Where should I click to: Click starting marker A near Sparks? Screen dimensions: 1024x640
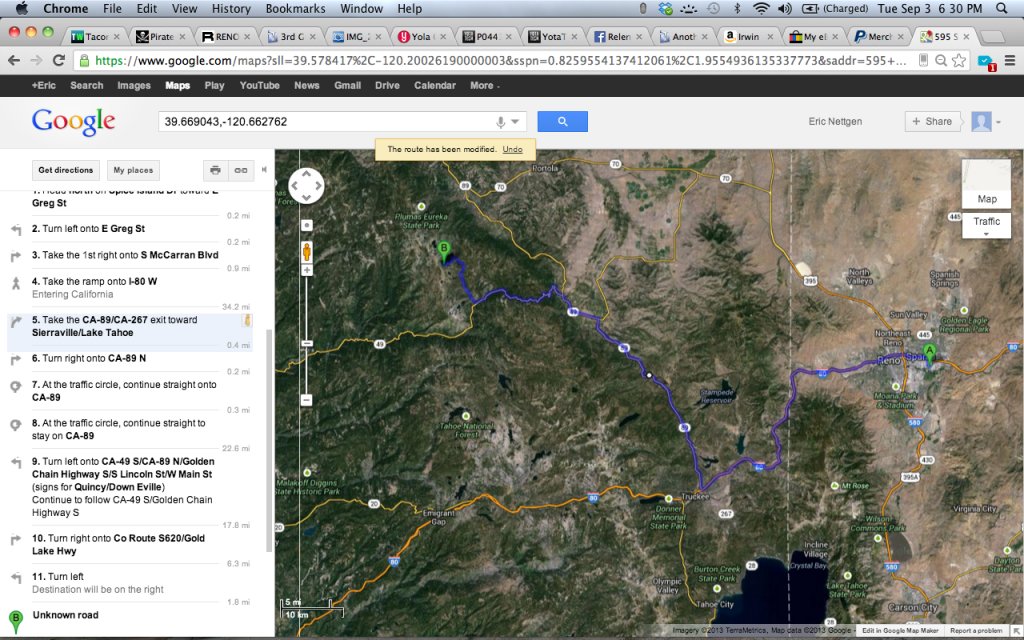pyautogui.click(x=929, y=353)
